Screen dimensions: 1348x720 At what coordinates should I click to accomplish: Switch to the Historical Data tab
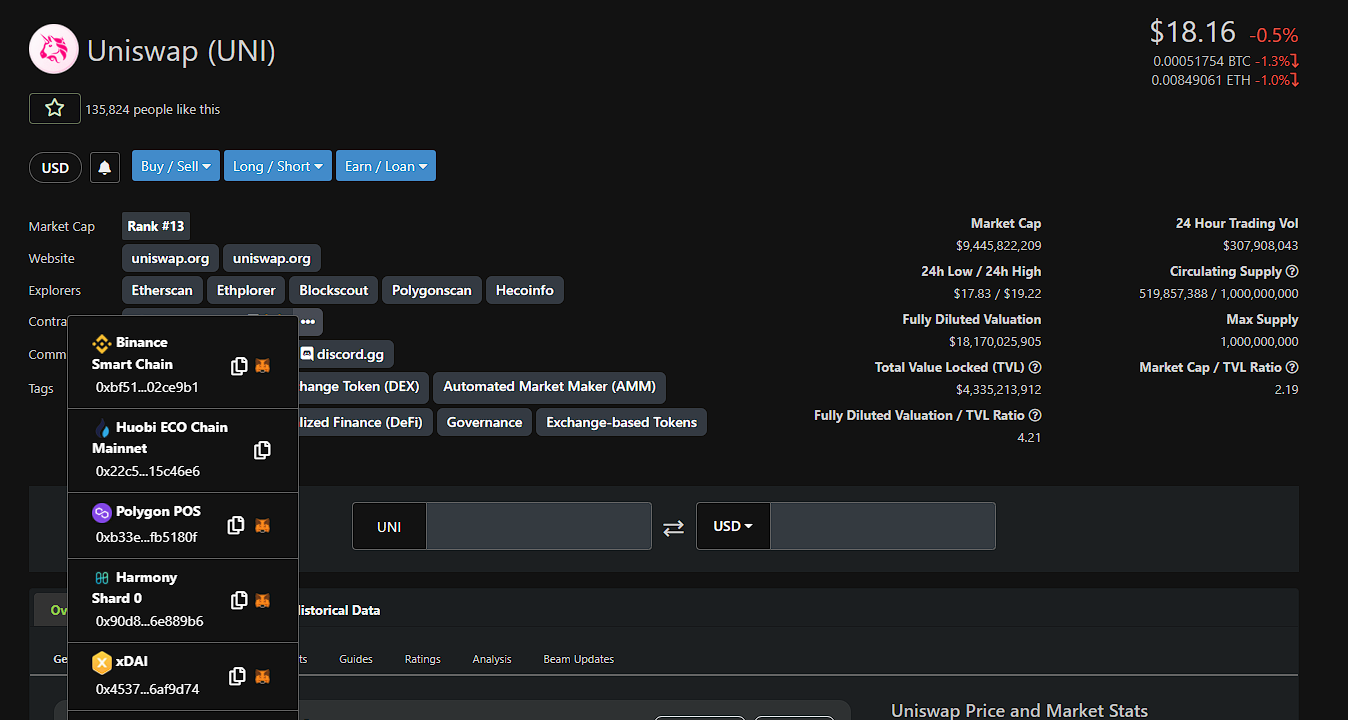[x=339, y=610]
